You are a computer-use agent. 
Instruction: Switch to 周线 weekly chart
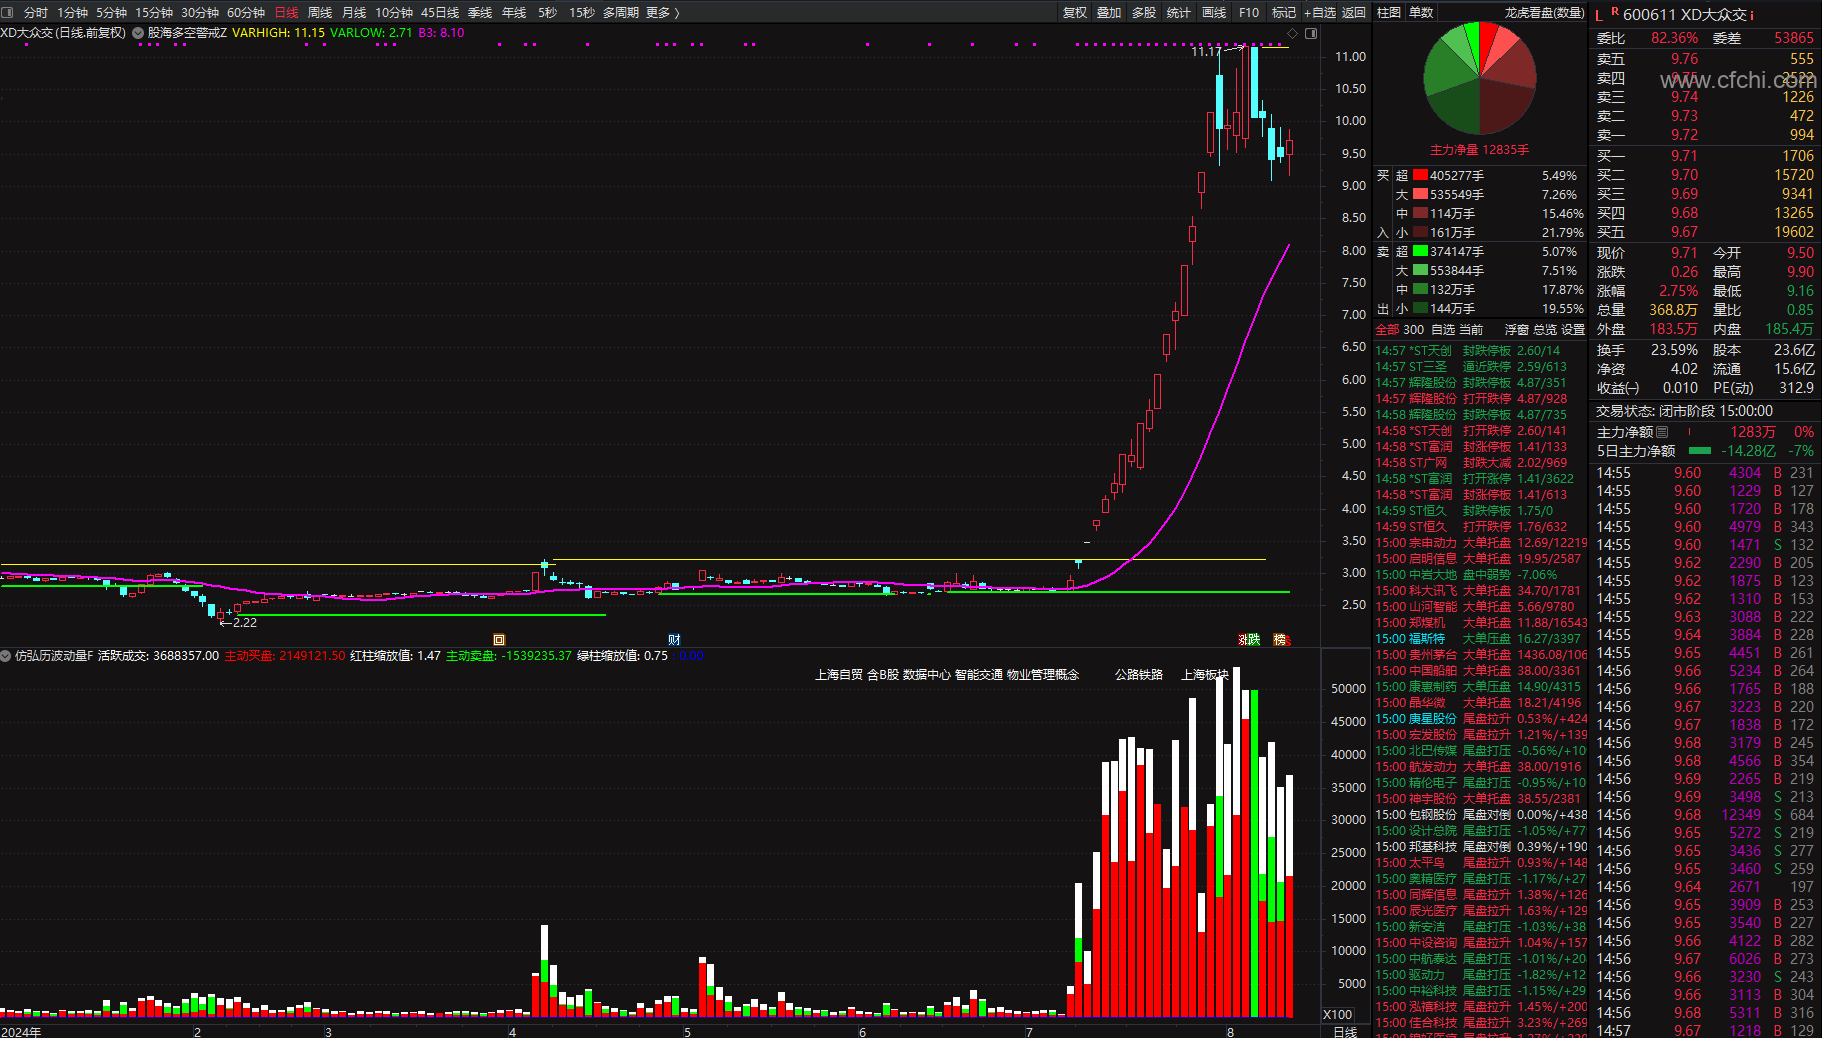pyautogui.click(x=320, y=12)
